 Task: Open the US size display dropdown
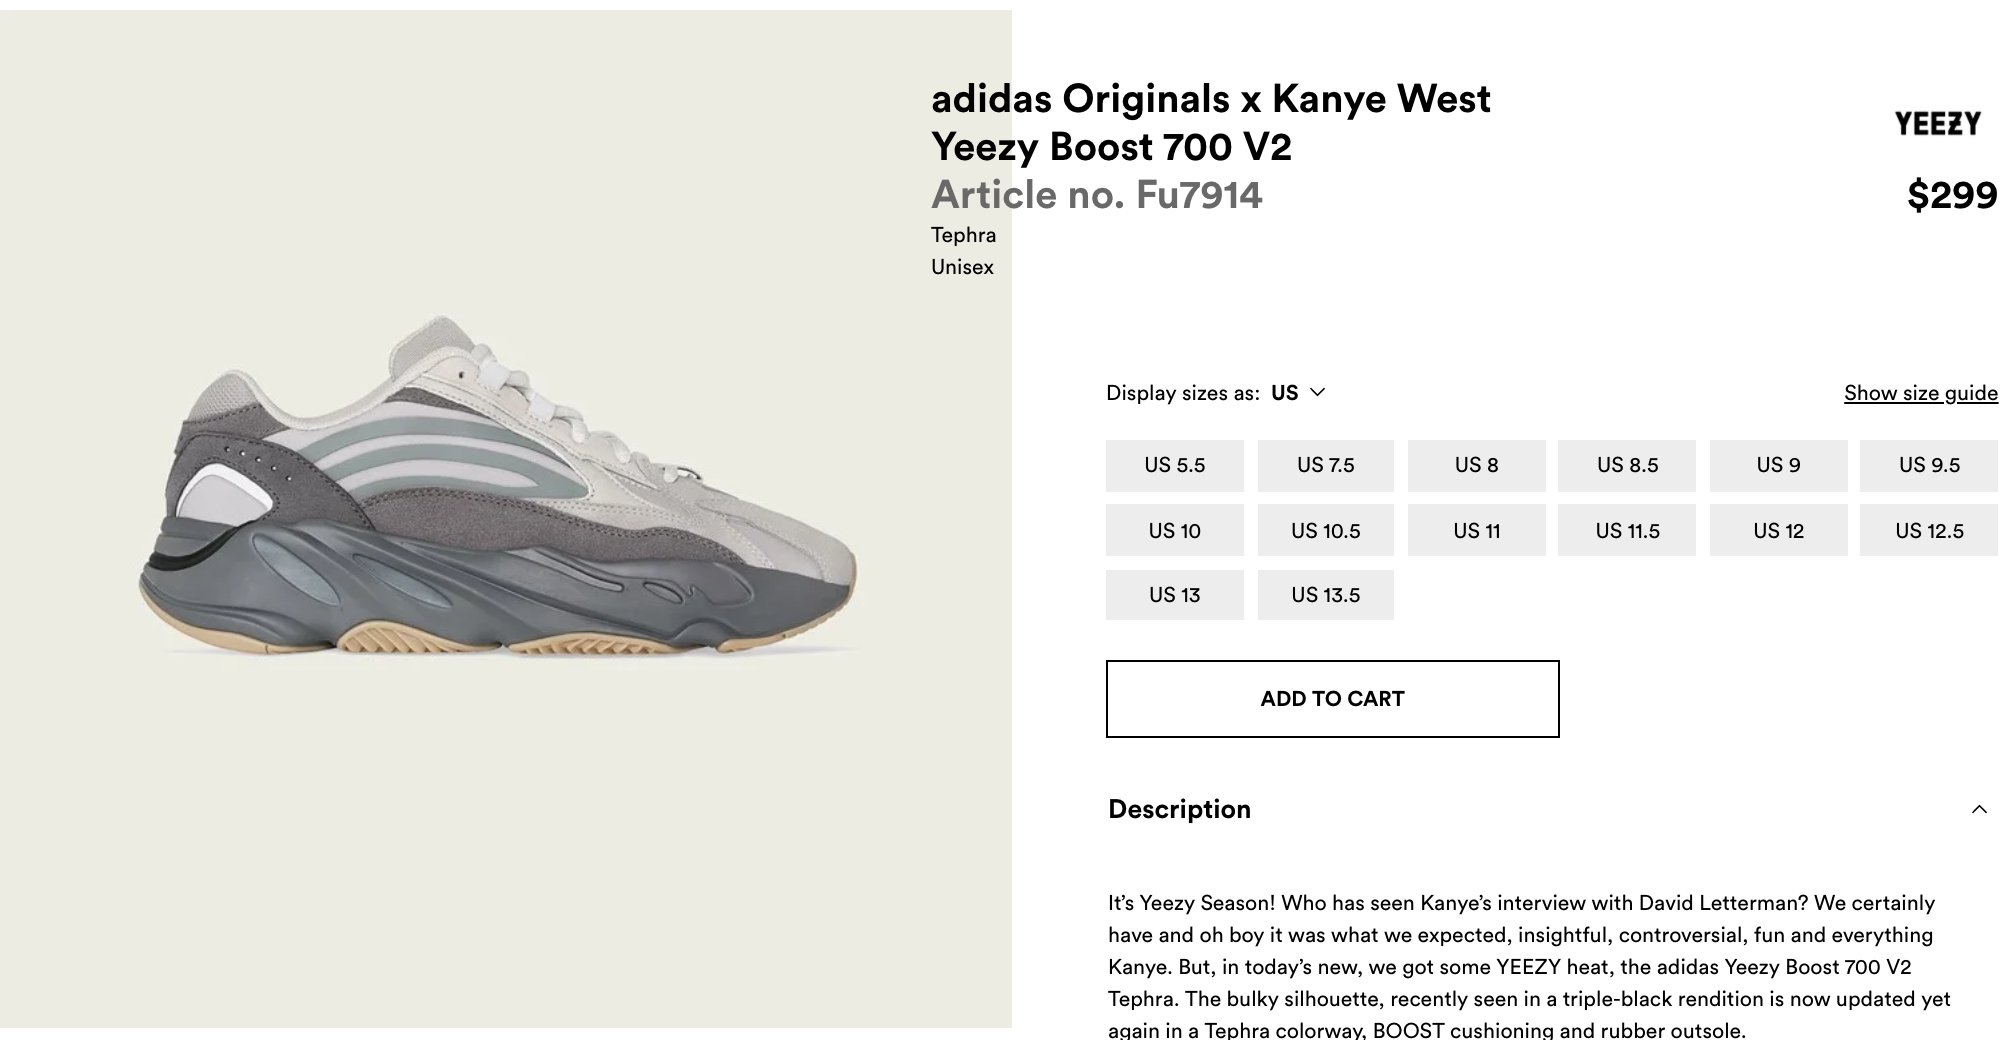[x=1298, y=393]
